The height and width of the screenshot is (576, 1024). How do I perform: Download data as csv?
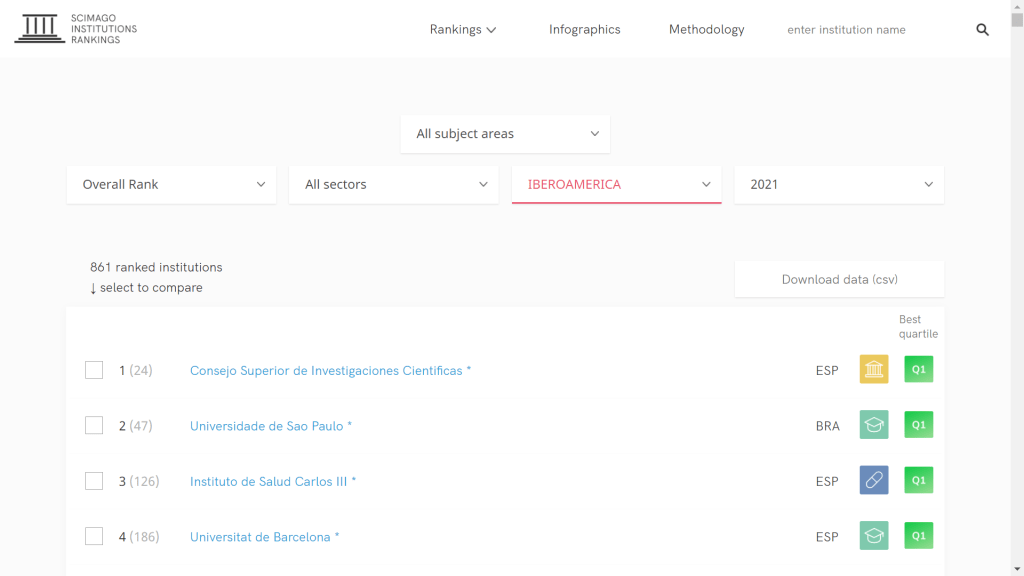(x=839, y=280)
